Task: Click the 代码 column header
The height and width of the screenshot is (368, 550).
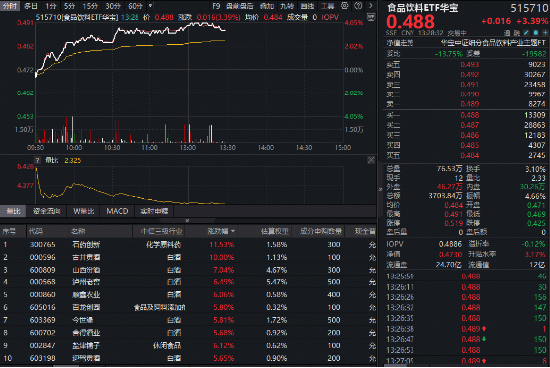Action: tap(35, 231)
